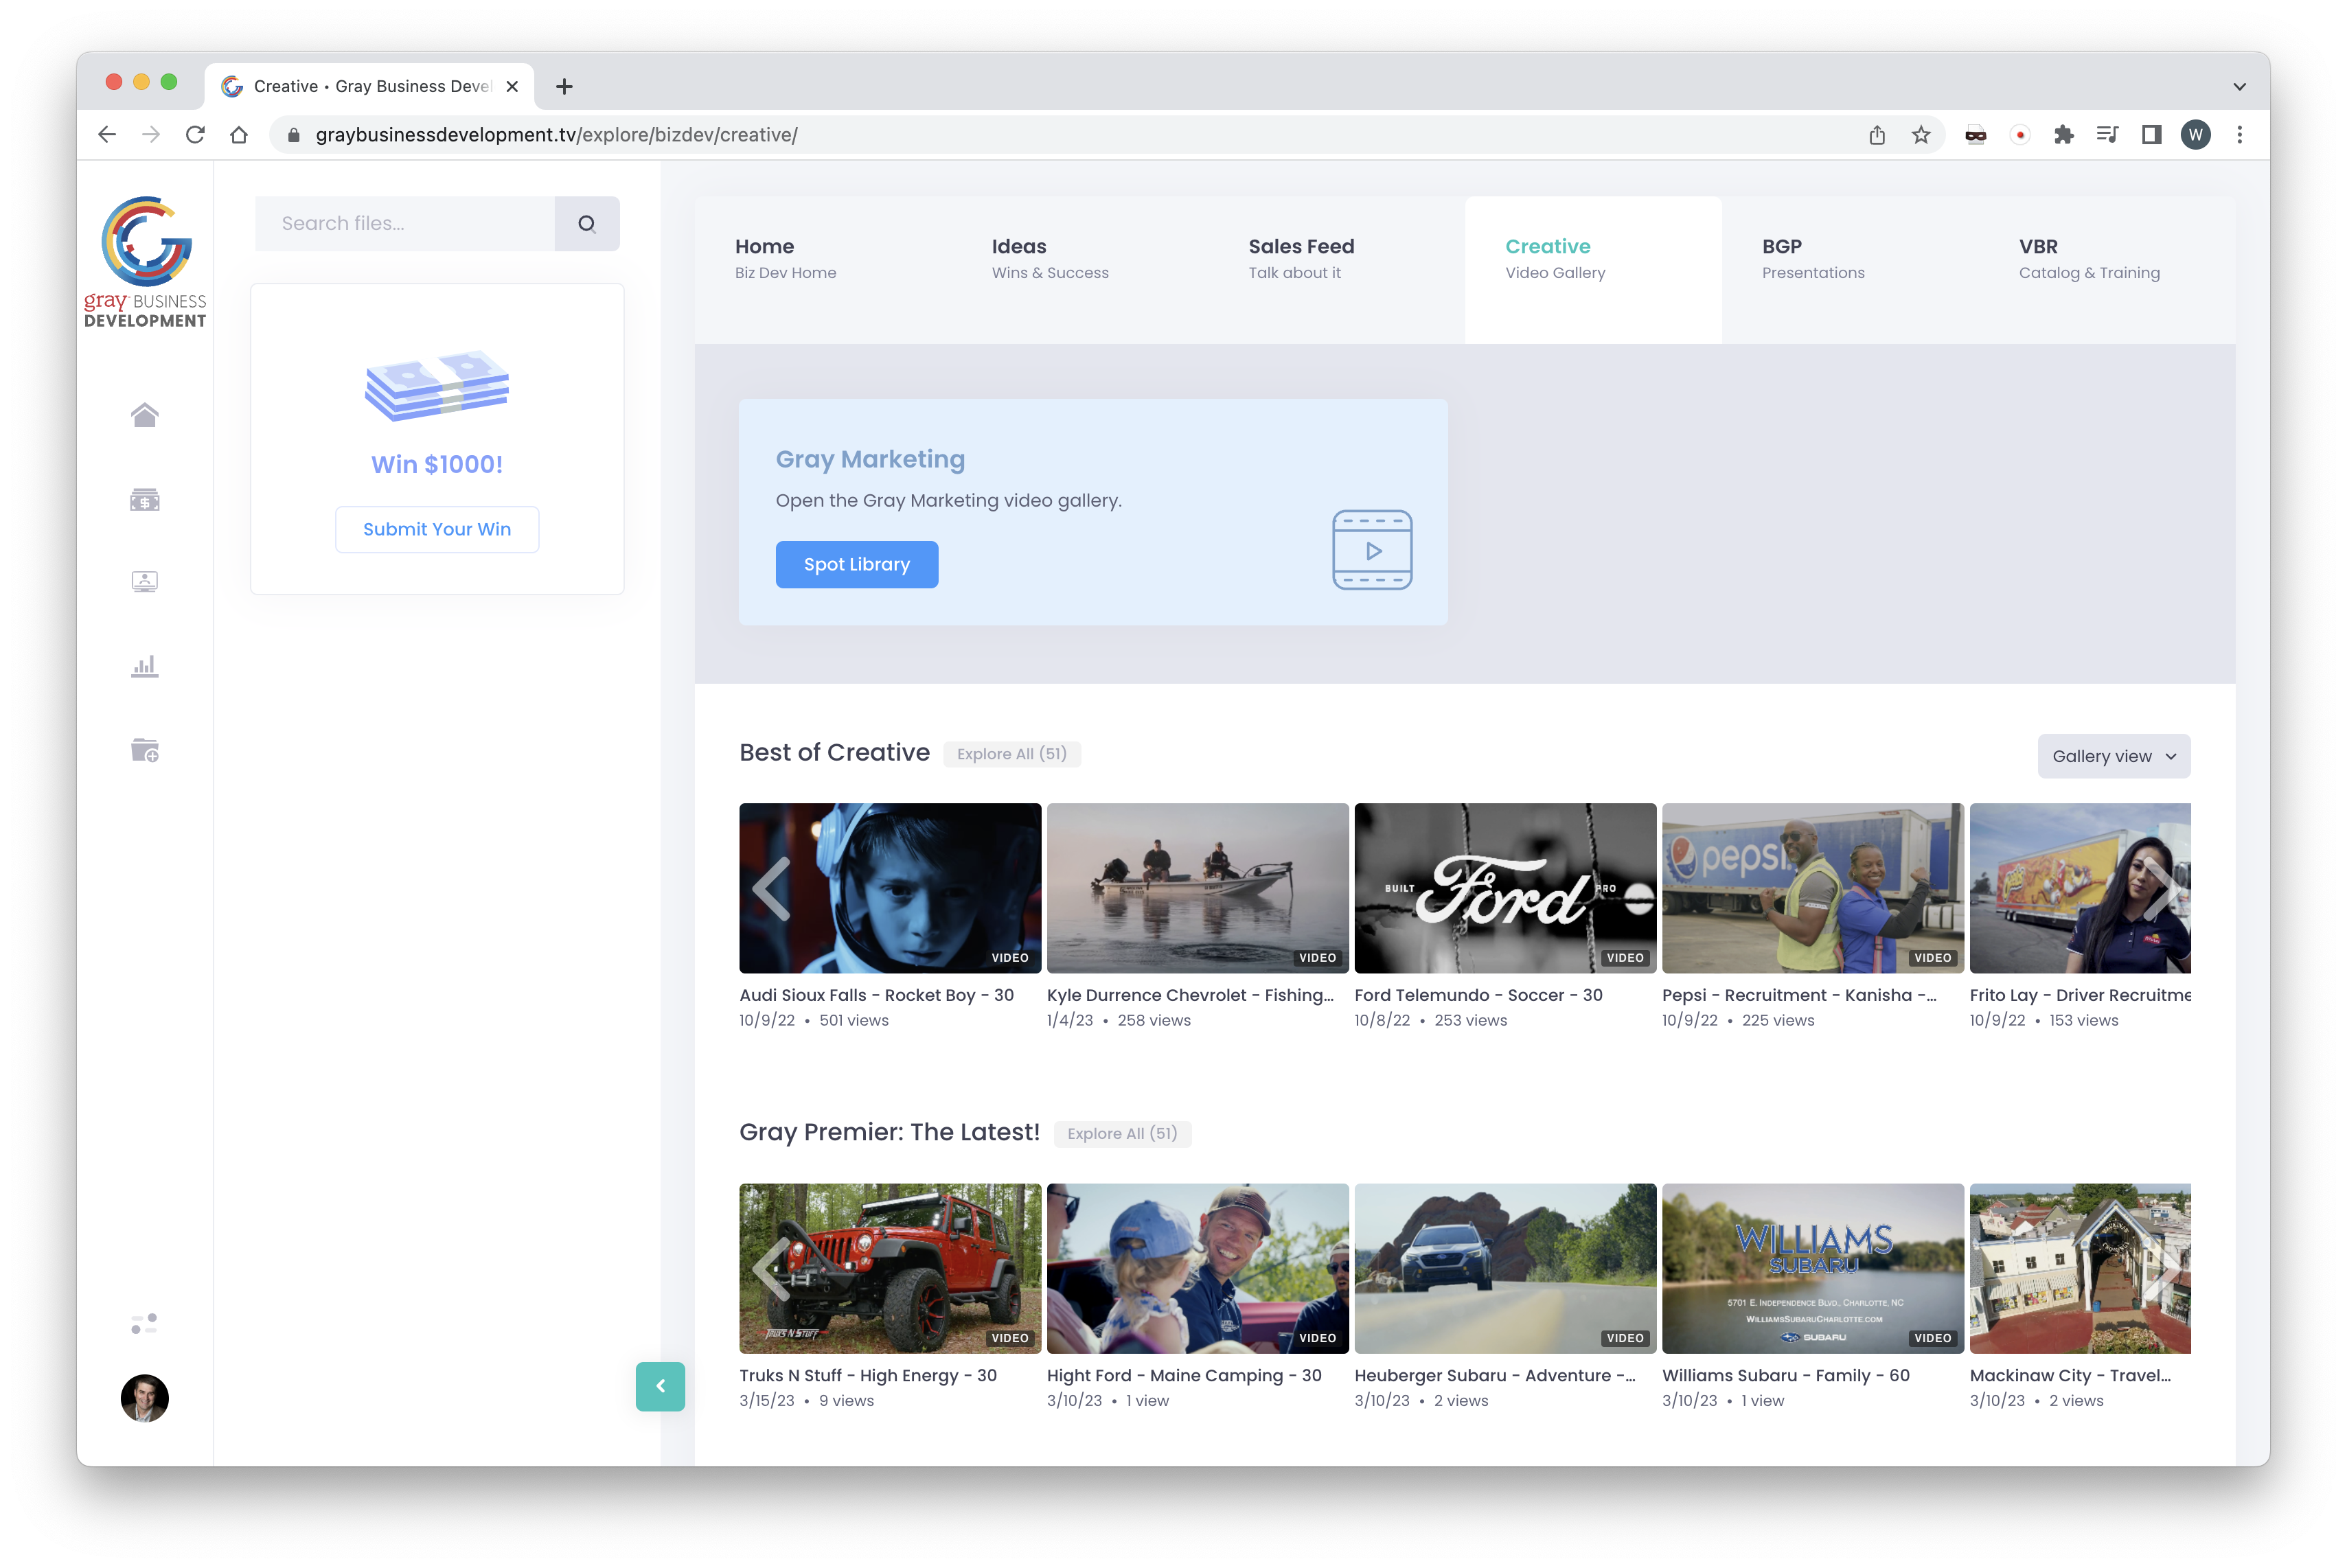Viewport: 2347px width, 1568px height.
Task: Click the Submit Your Win button
Action: coord(437,530)
